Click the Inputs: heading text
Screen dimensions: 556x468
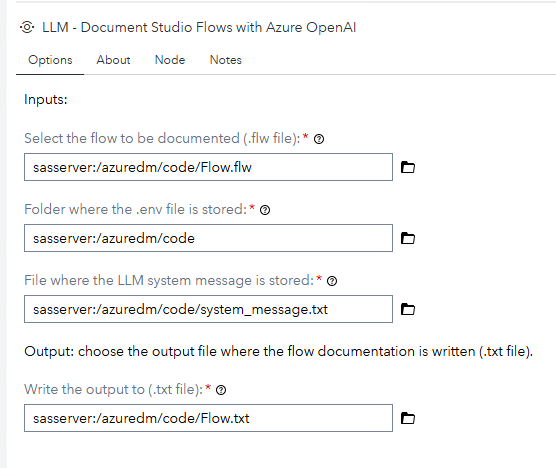point(46,99)
